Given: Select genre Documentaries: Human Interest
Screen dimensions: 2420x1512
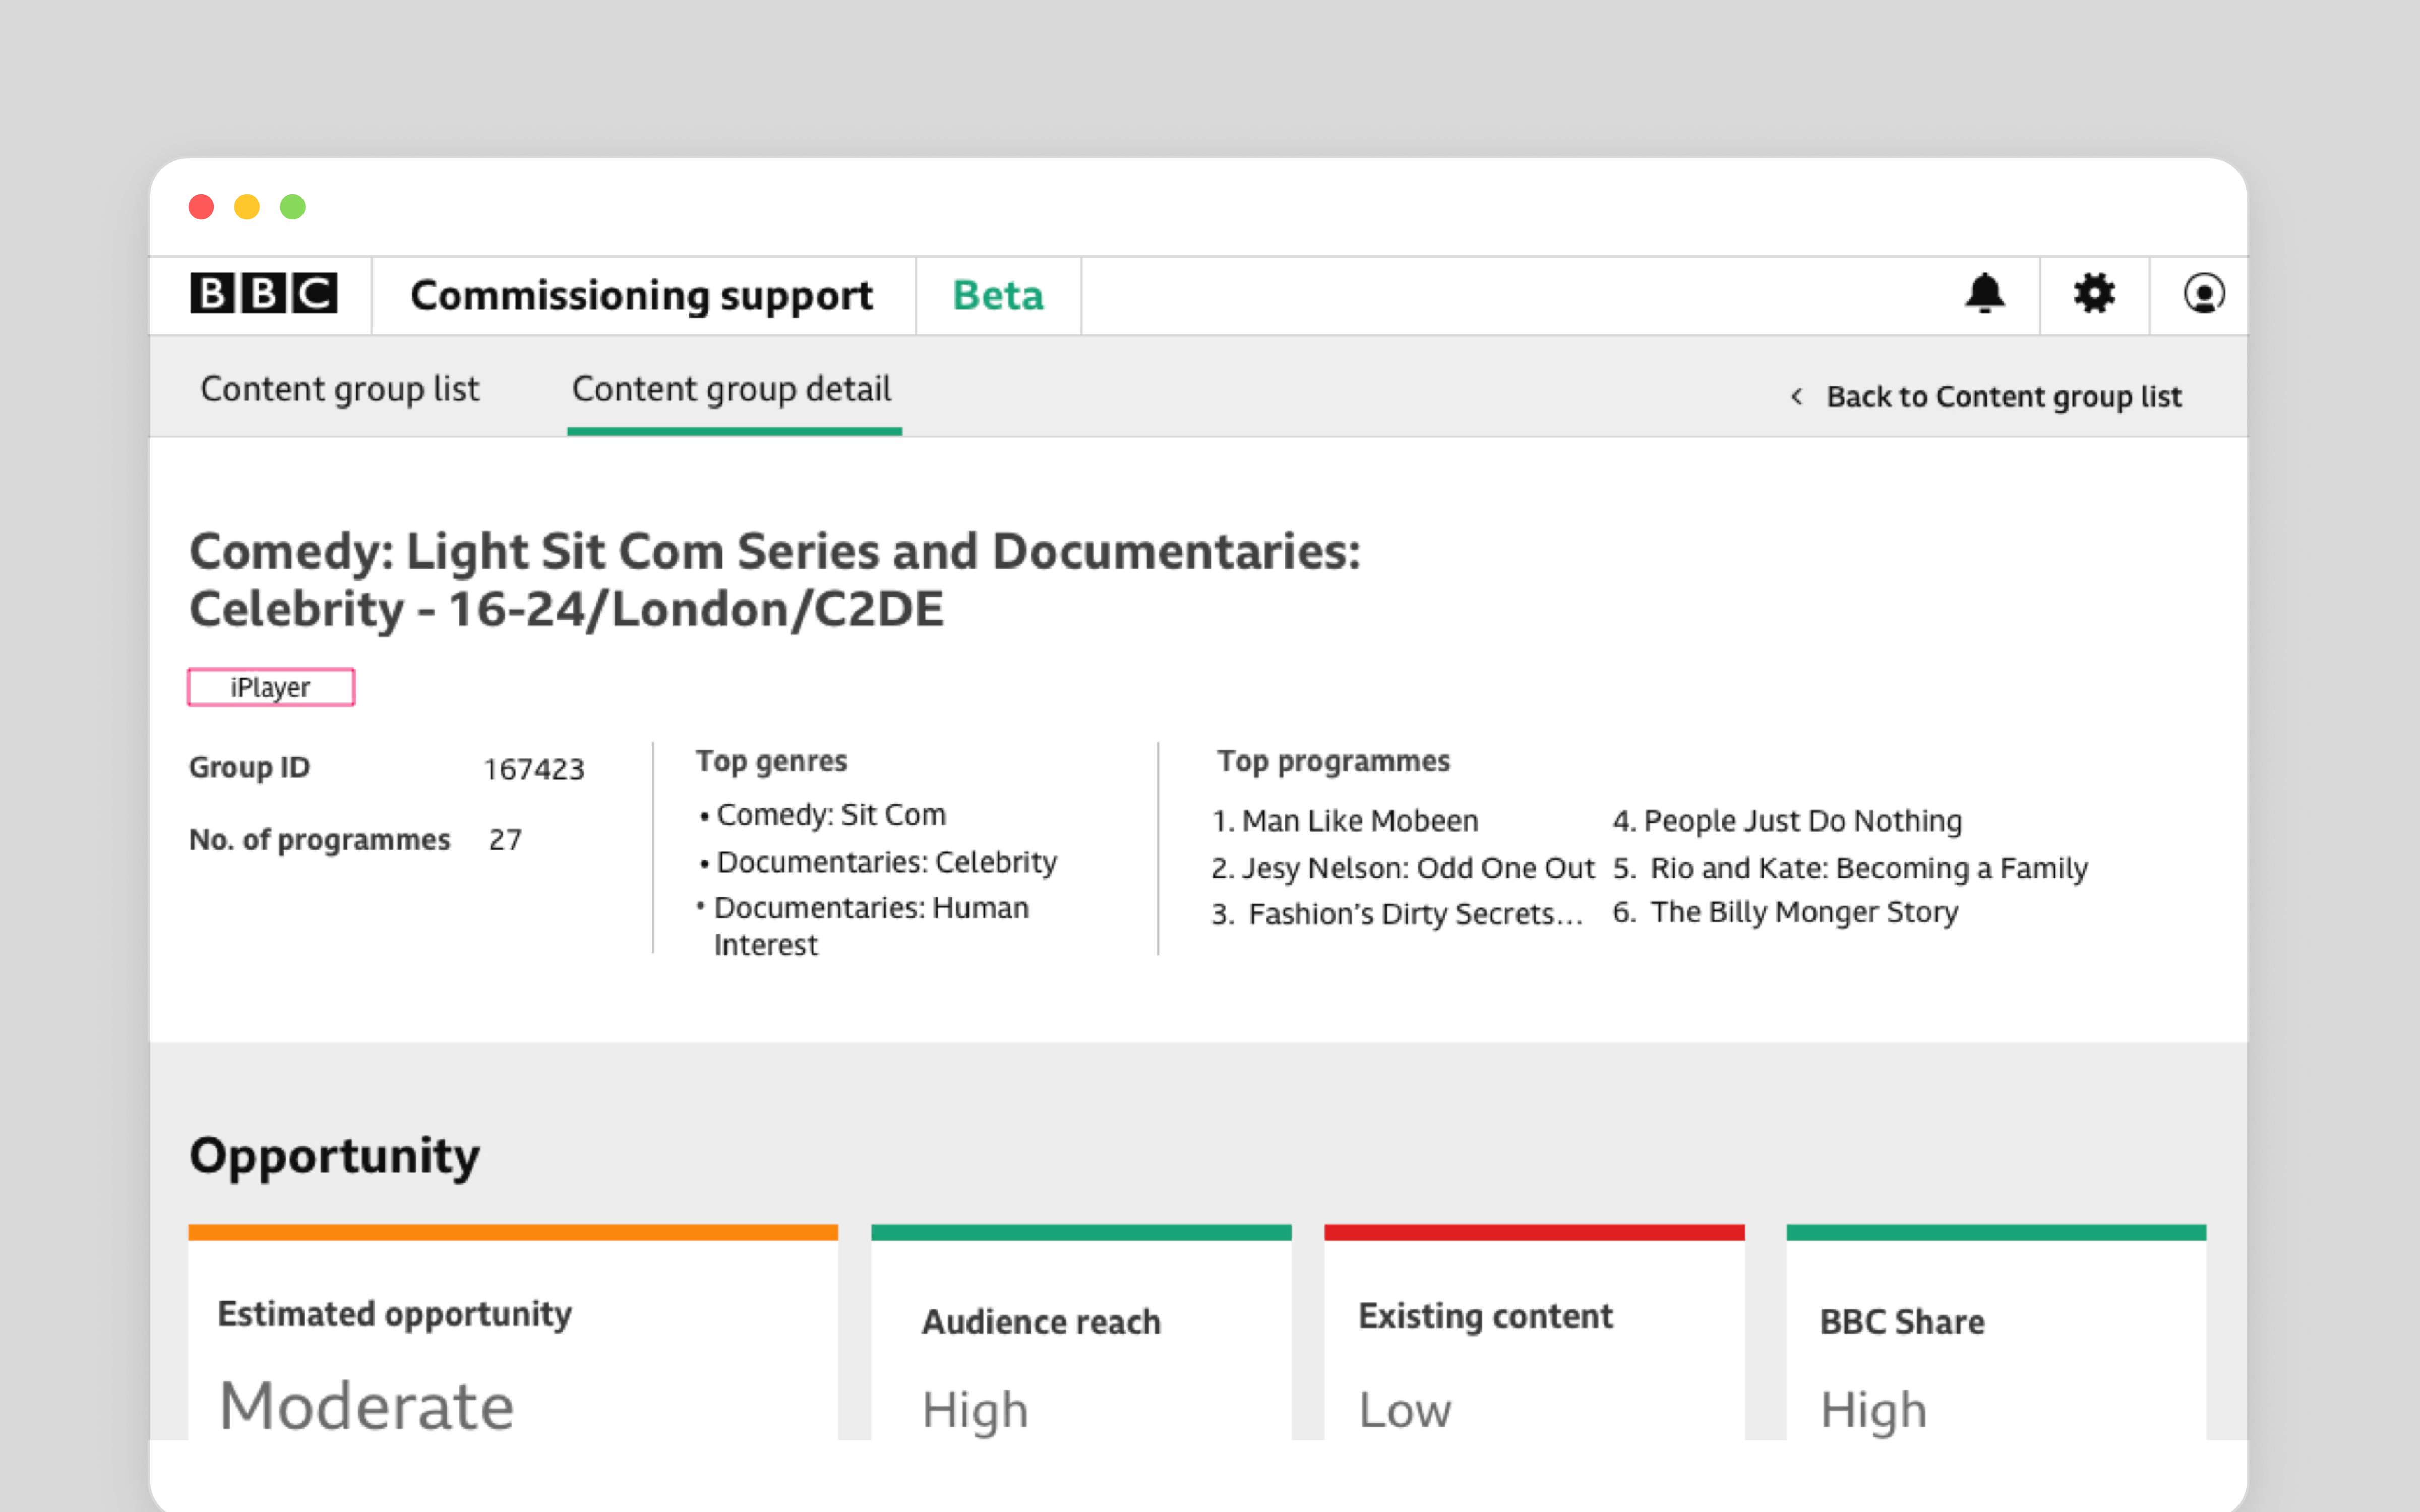Looking at the screenshot, I should click(871, 926).
